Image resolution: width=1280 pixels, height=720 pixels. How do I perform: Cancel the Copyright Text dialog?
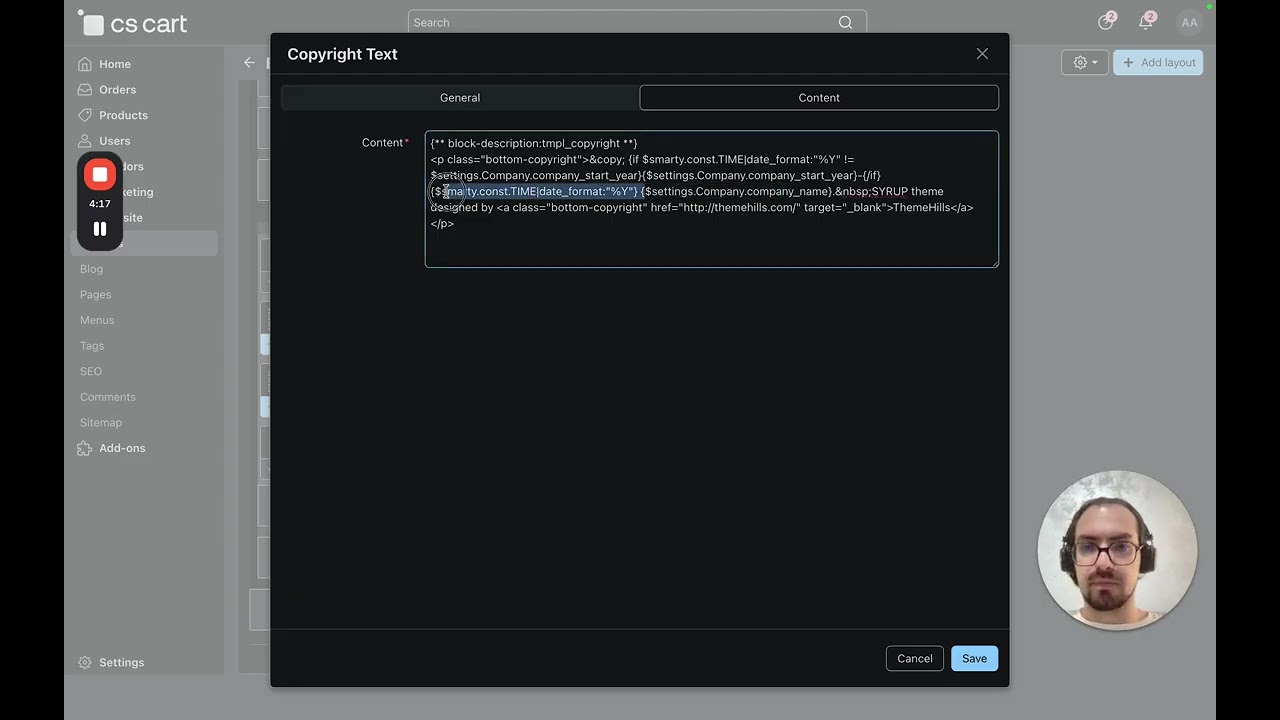pyautogui.click(x=914, y=658)
